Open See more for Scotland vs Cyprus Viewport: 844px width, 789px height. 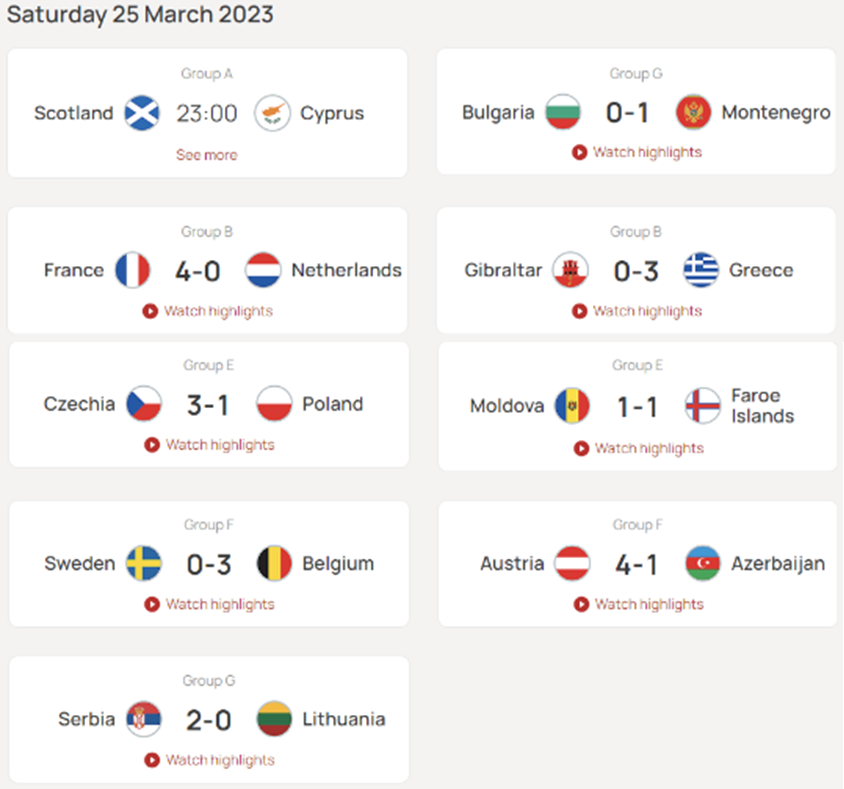tap(207, 155)
